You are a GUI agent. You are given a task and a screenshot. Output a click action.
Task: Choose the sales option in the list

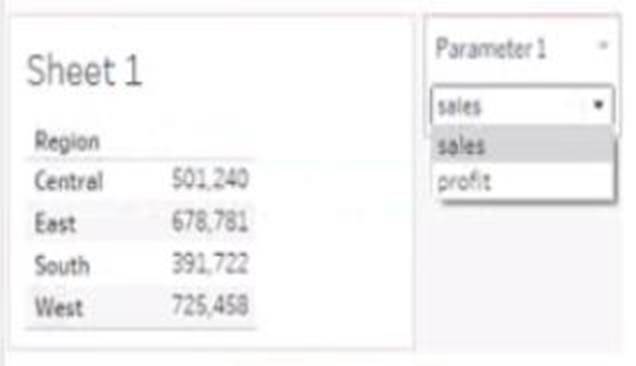click(522, 144)
